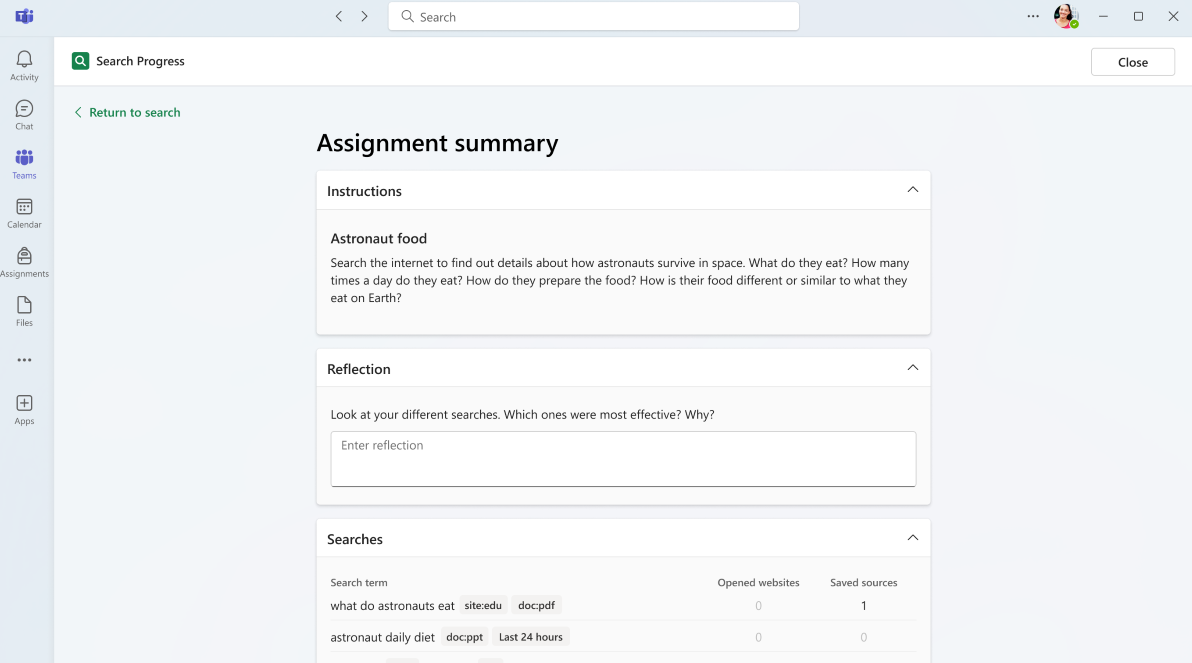Go to Teams in sidebar
Screen dimensions: 1192x663
[x=24, y=163]
